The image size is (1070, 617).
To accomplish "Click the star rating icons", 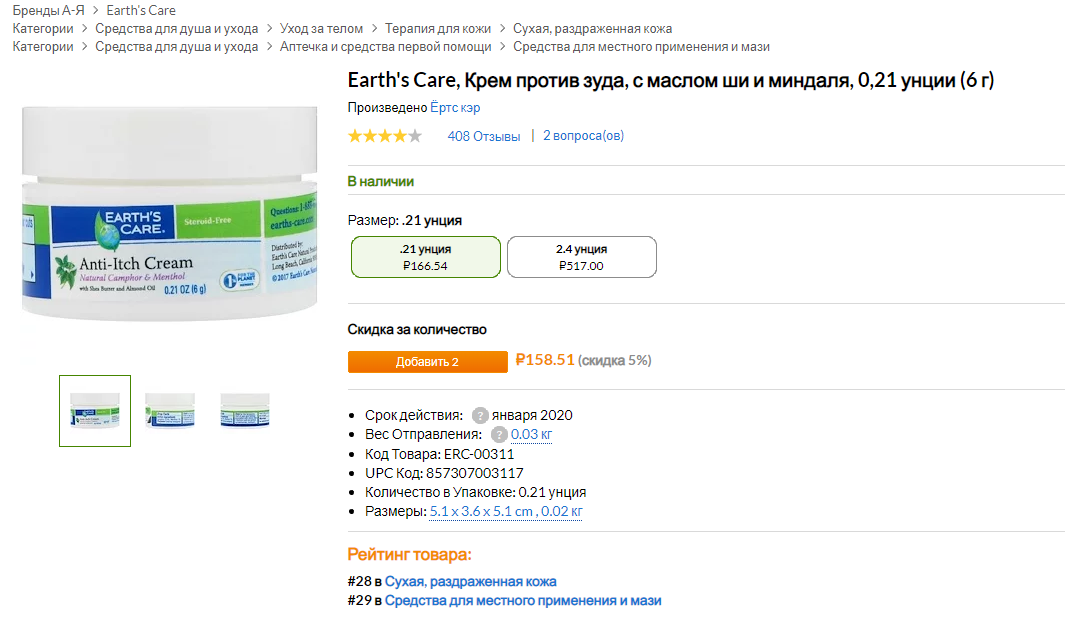I will tap(384, 136).
